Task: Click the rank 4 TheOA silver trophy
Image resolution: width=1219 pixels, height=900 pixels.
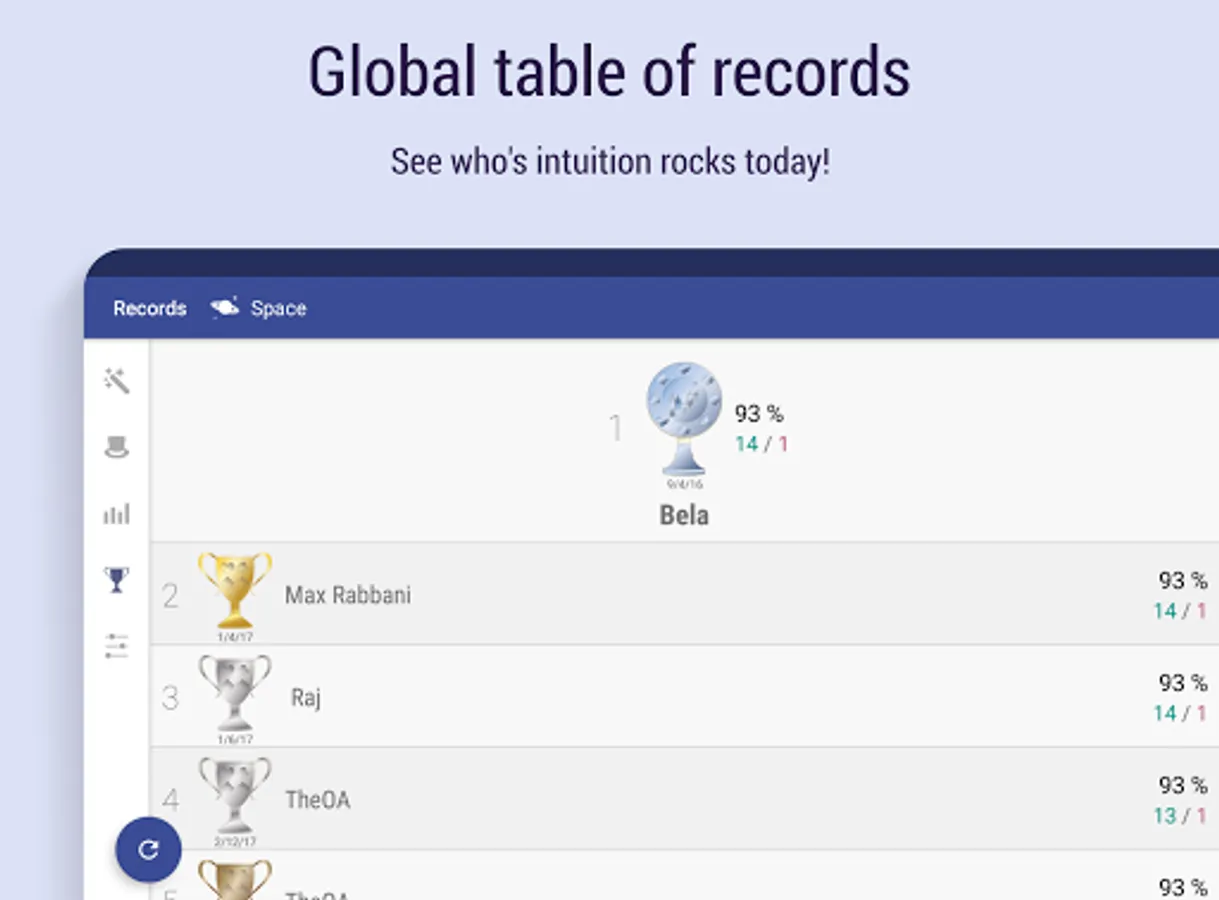Action: 235,795
